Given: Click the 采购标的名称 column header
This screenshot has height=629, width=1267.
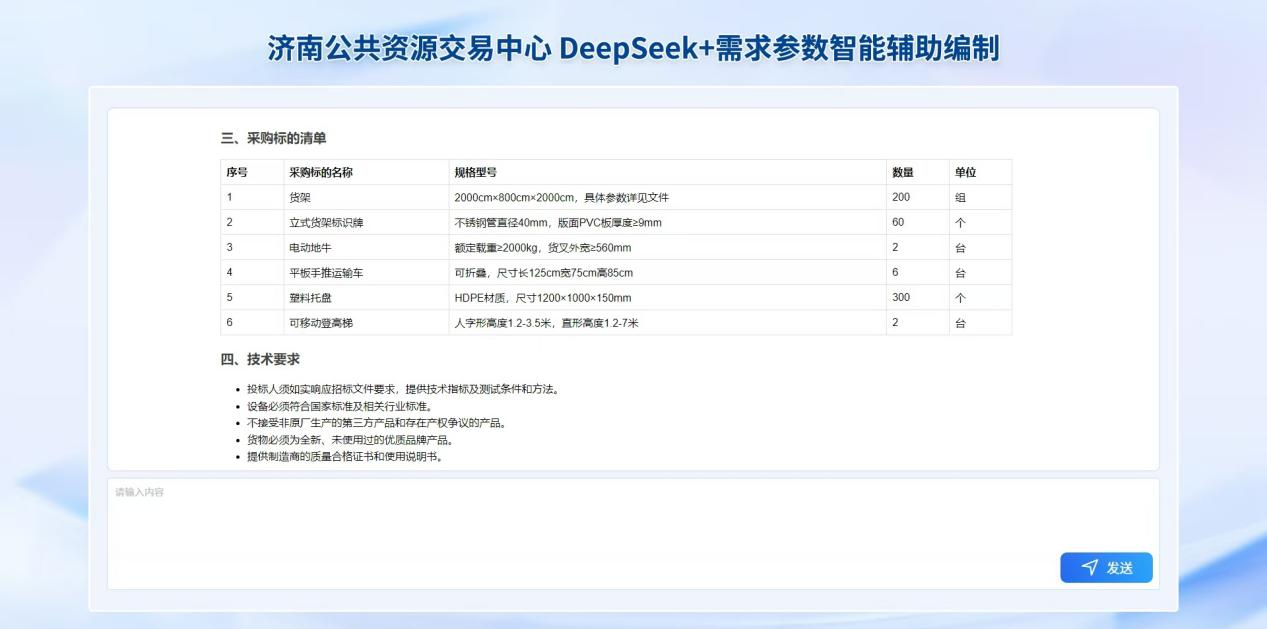Looking at the screenshot, I should pyautogui.click(x=321, y=172).
